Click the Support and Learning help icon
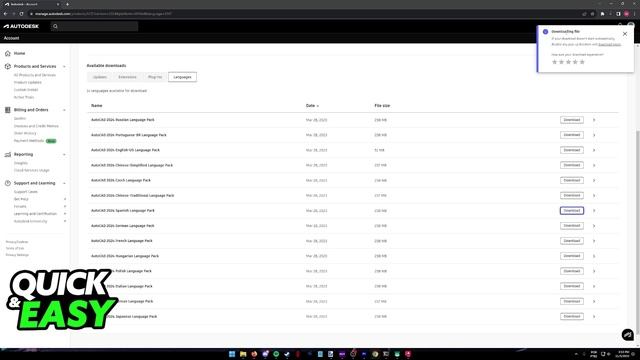The height and width of the screenshot is (360, 640). point(7,183)
